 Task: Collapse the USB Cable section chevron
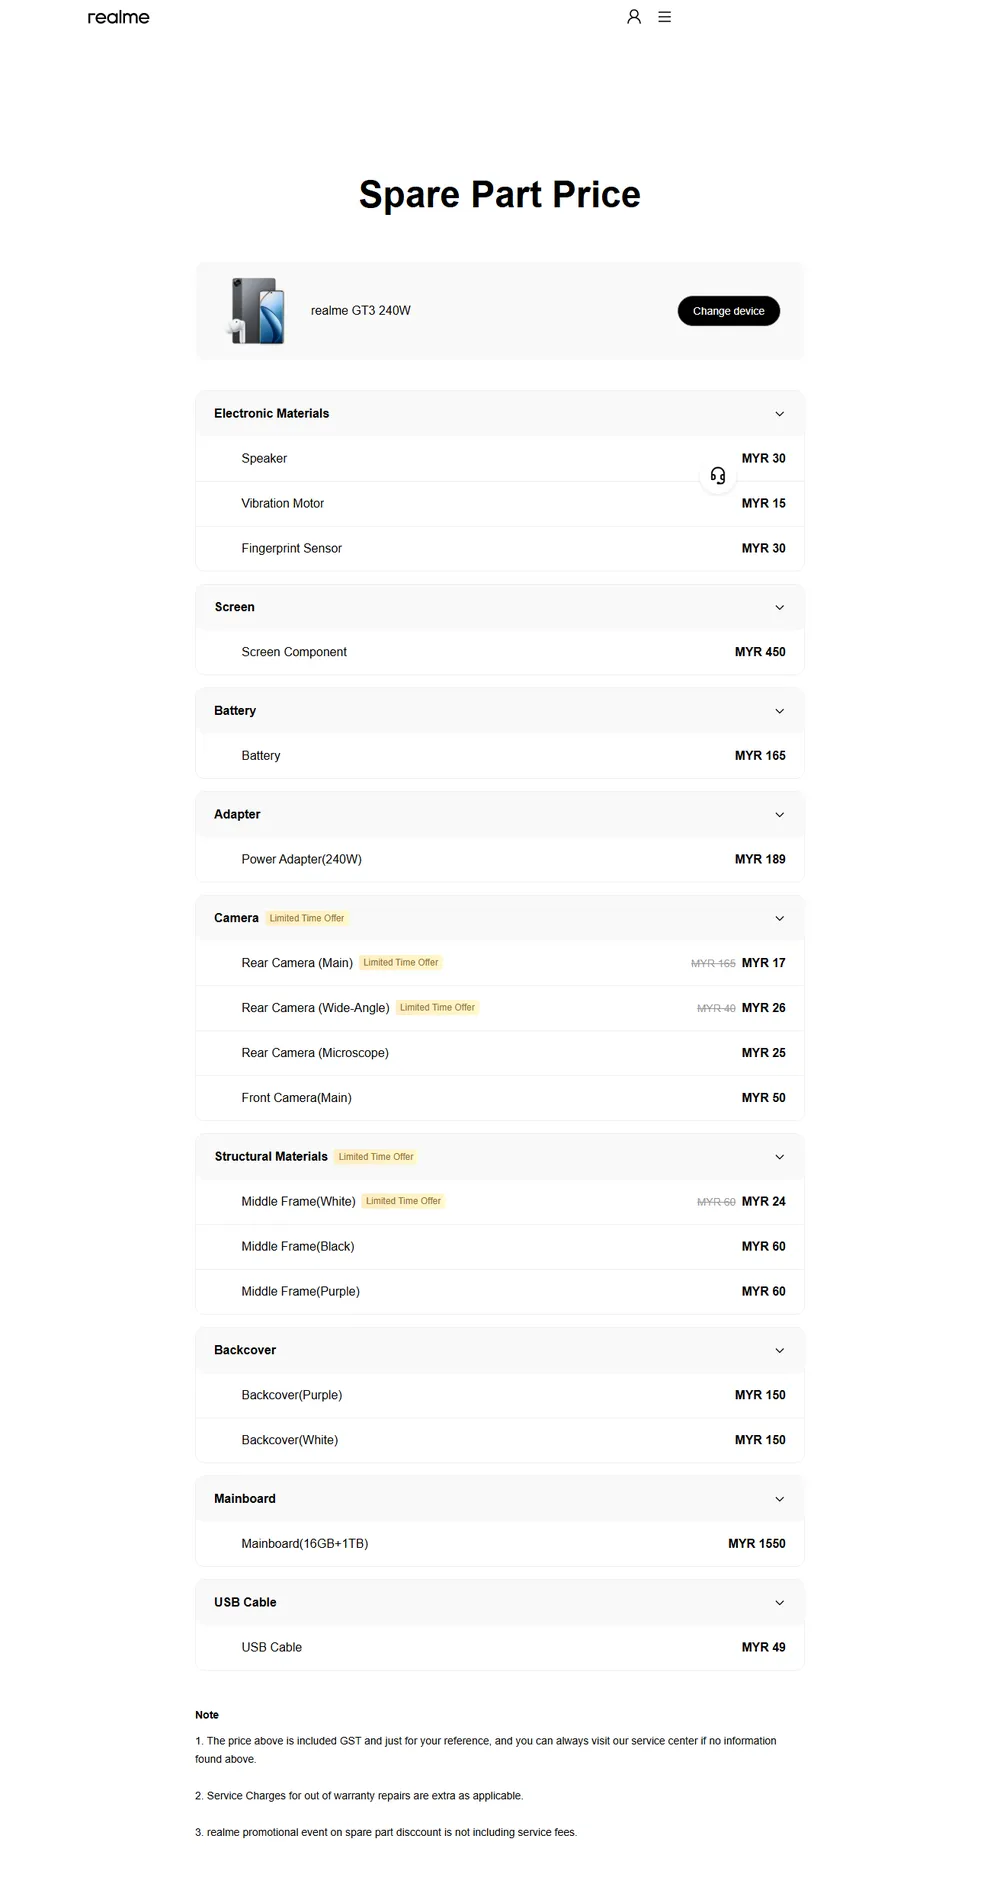point(780,1603)
